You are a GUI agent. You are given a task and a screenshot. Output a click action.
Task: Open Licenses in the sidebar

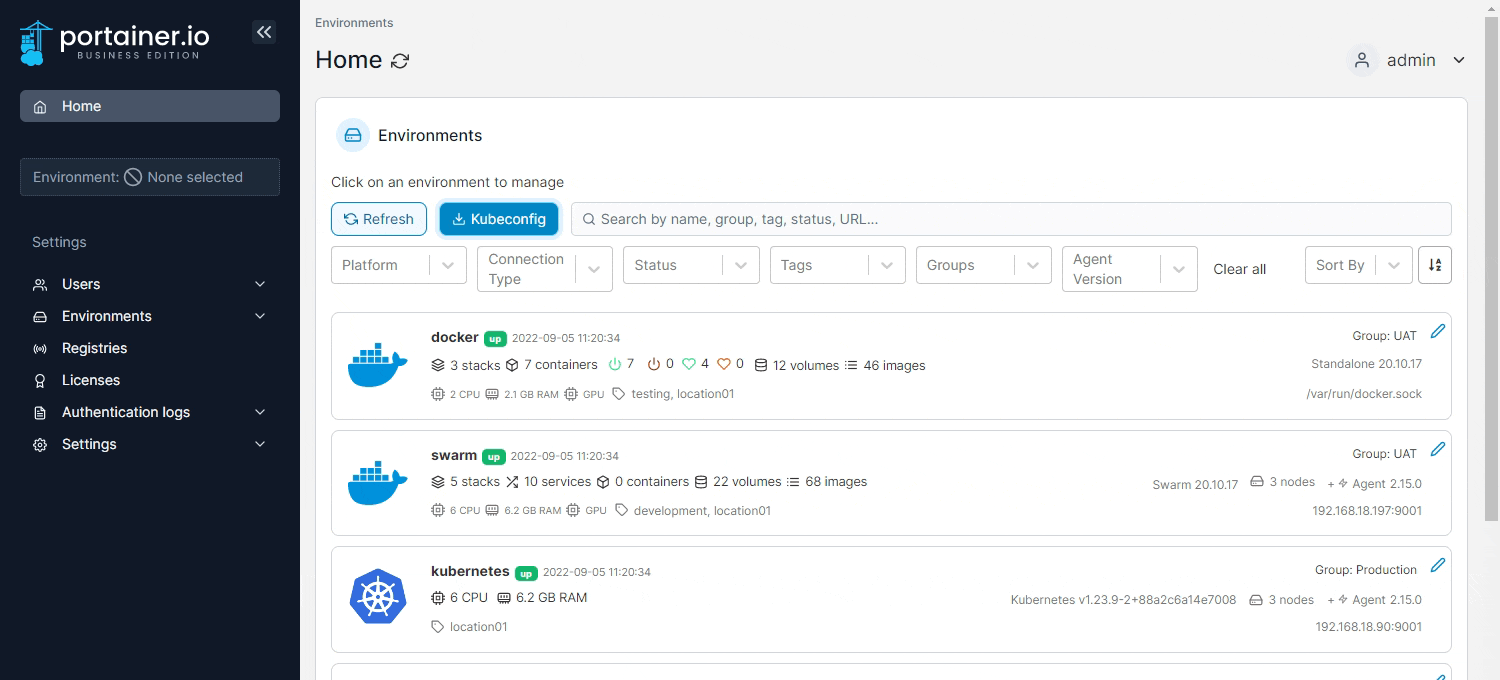tap(90, 380)
